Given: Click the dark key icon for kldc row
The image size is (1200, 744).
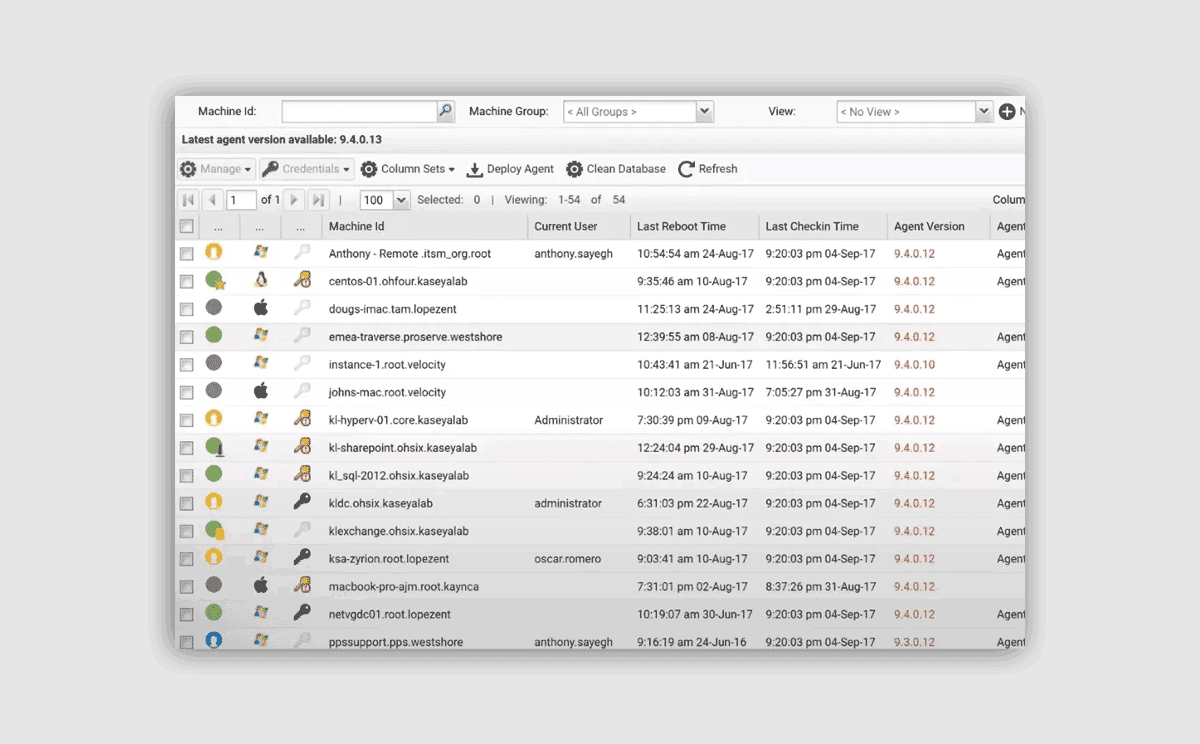Looking at the screenshot, I should tap(302, 501).
